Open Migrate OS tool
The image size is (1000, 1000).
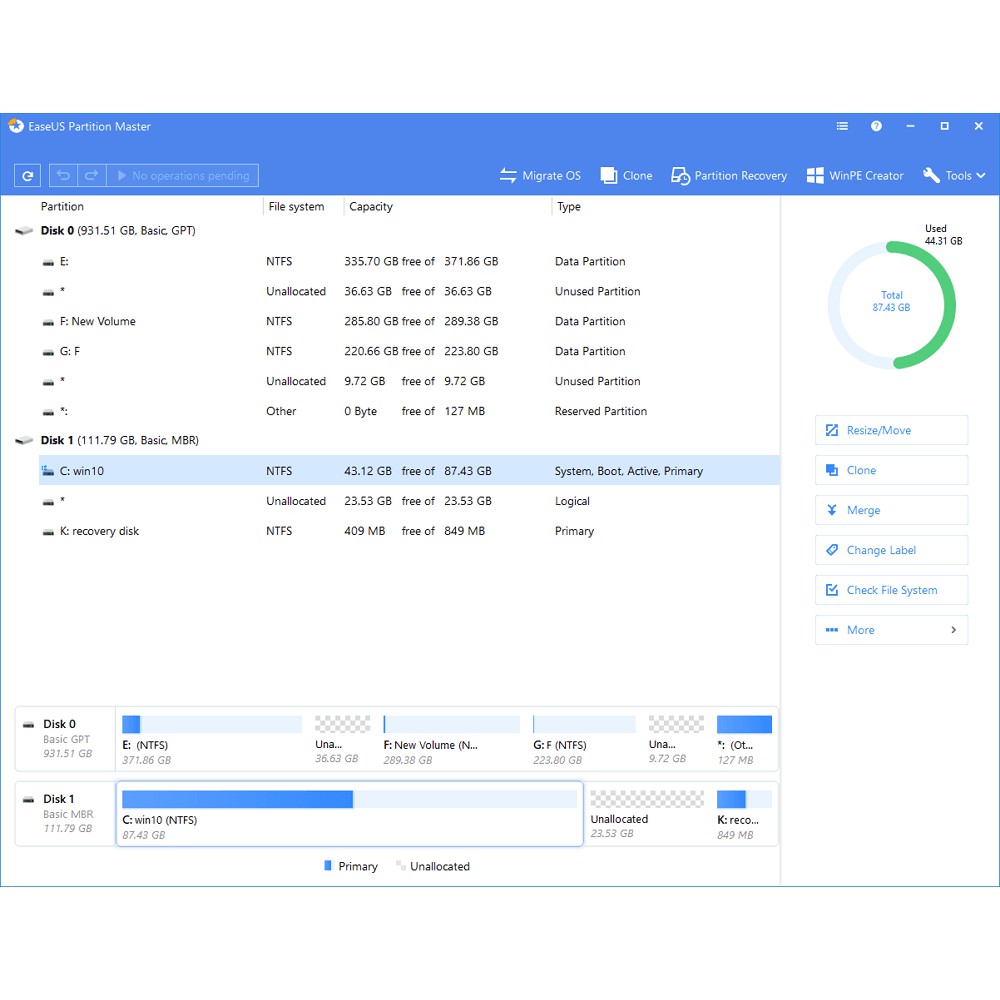coord(540,176)
